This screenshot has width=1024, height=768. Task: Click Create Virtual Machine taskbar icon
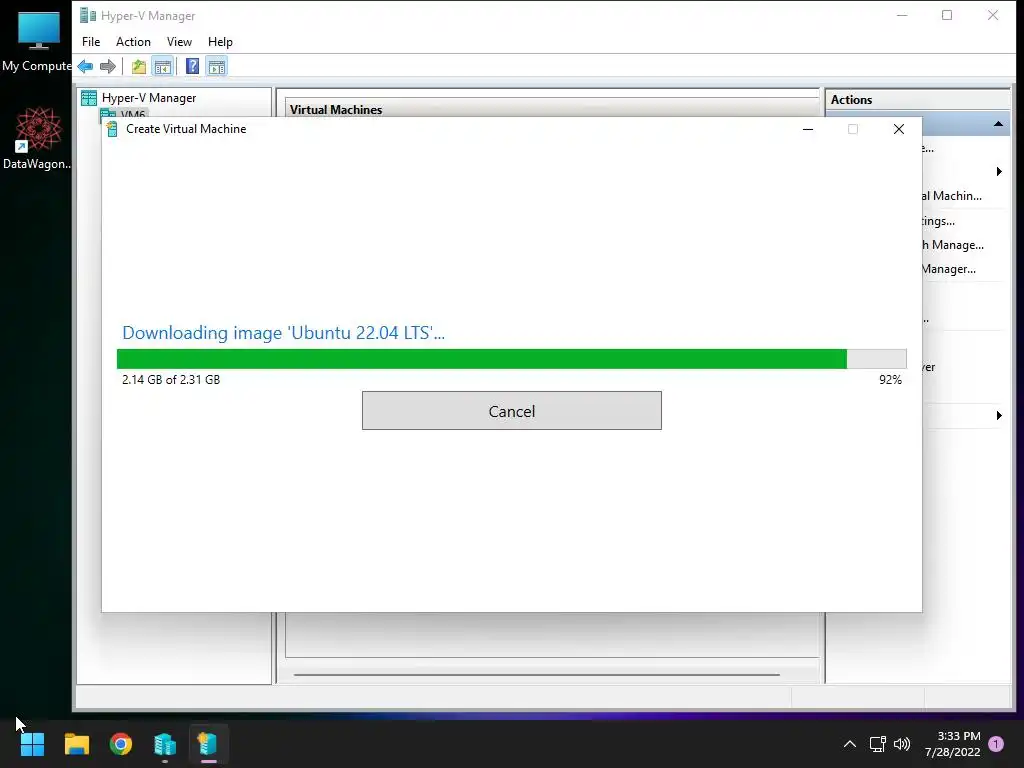[x=208, y=744]
